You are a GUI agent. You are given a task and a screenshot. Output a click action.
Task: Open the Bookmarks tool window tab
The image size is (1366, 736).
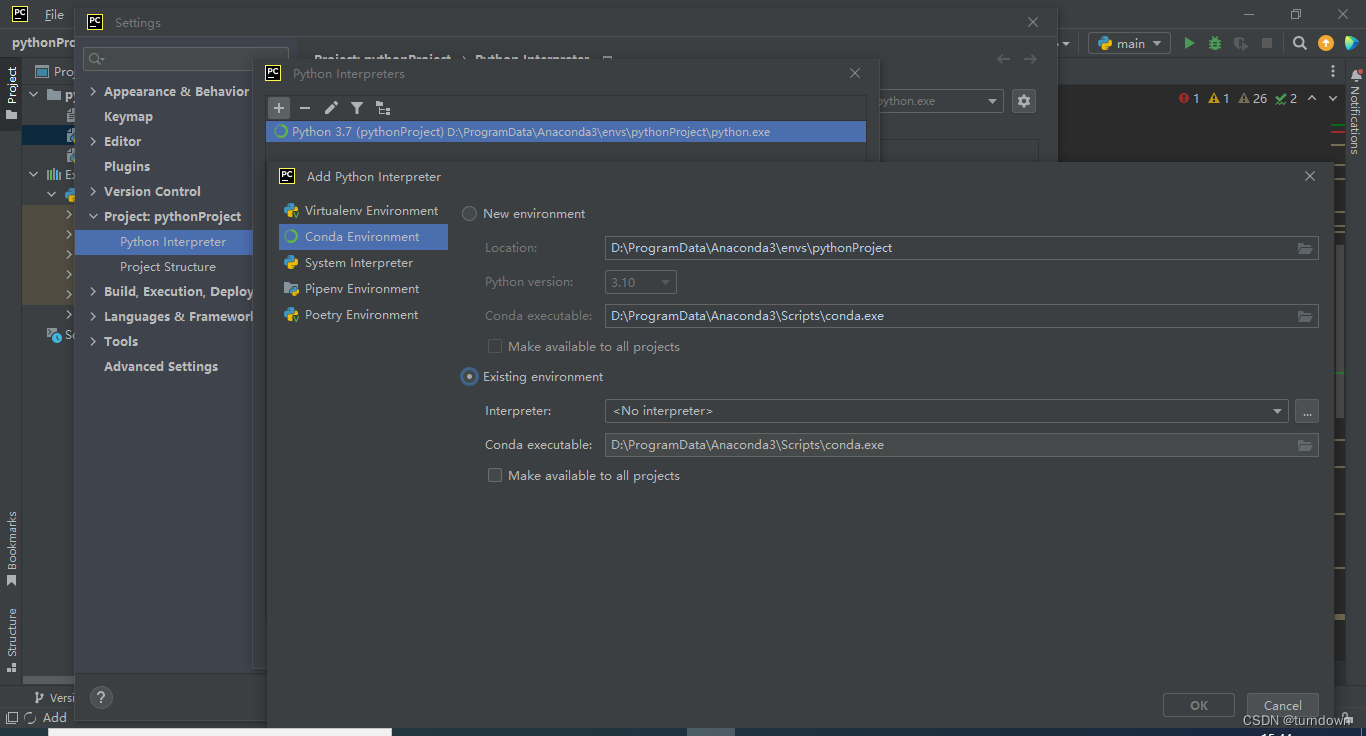pyautogui.click(x=12, y=548)
